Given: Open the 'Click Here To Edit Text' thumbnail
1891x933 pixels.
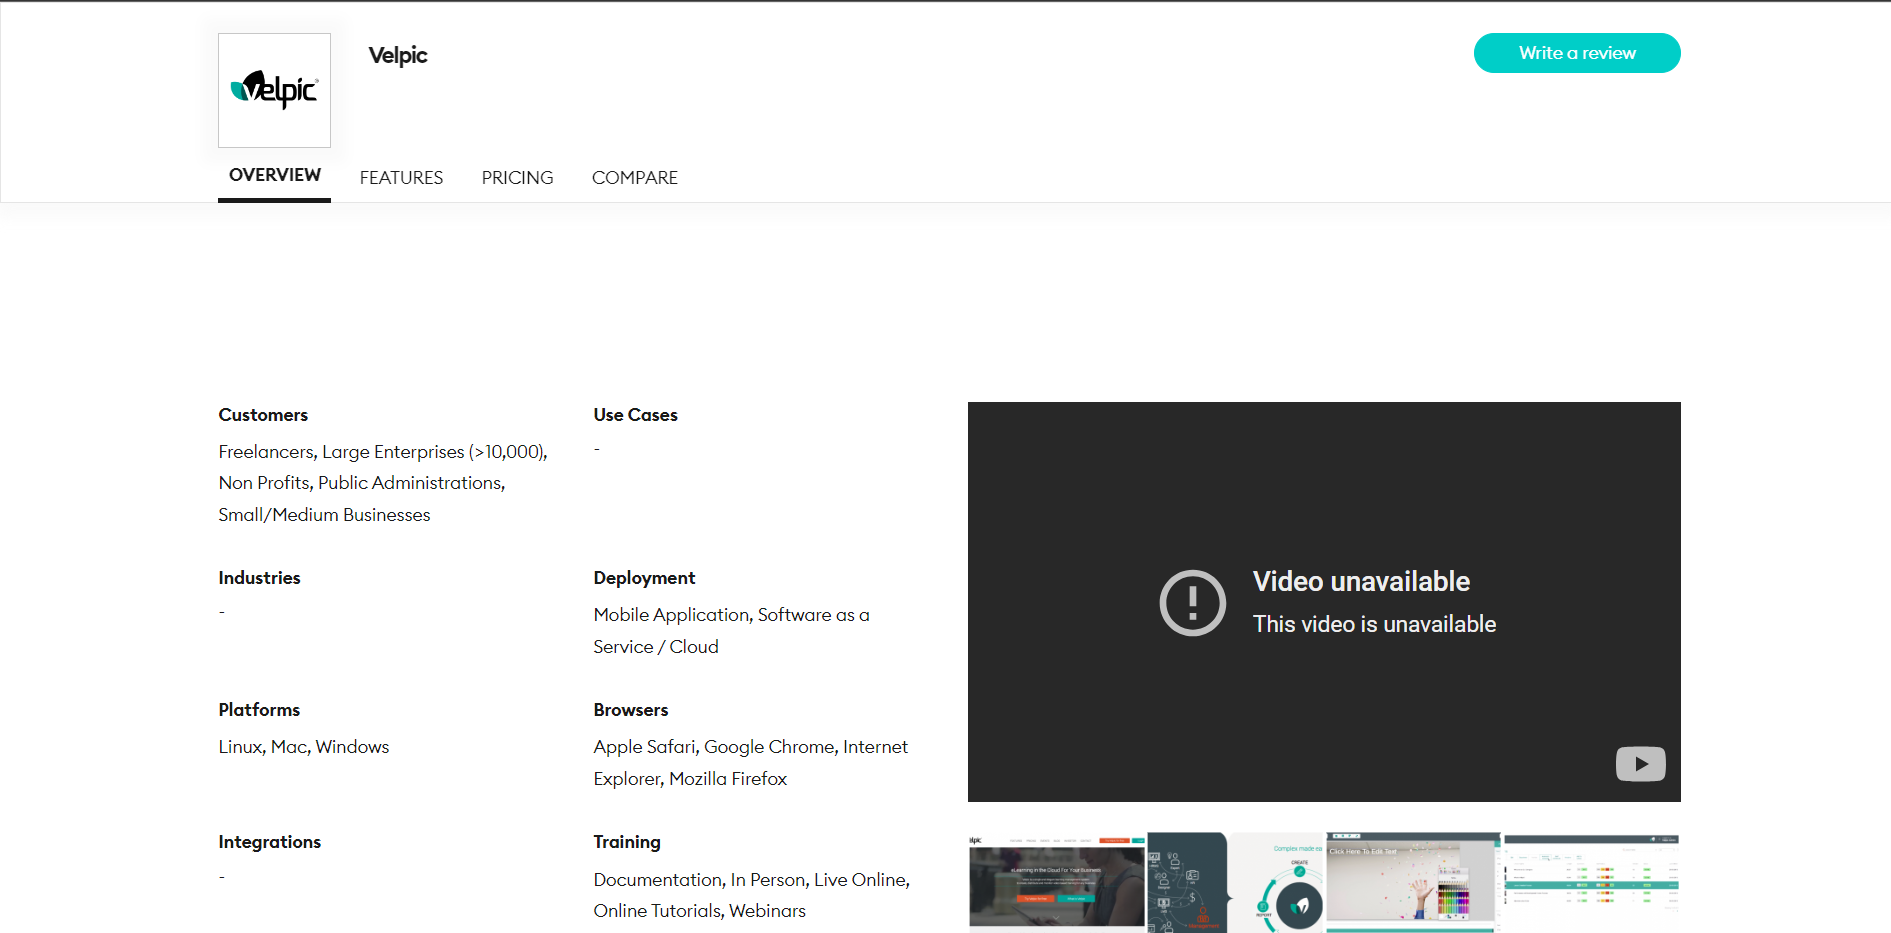Looking at the screenshot, I should [x=1411, y=883].
